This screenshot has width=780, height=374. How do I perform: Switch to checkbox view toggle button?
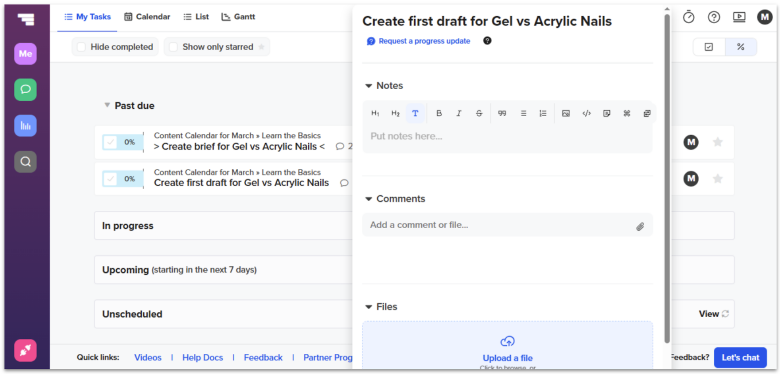709,47
